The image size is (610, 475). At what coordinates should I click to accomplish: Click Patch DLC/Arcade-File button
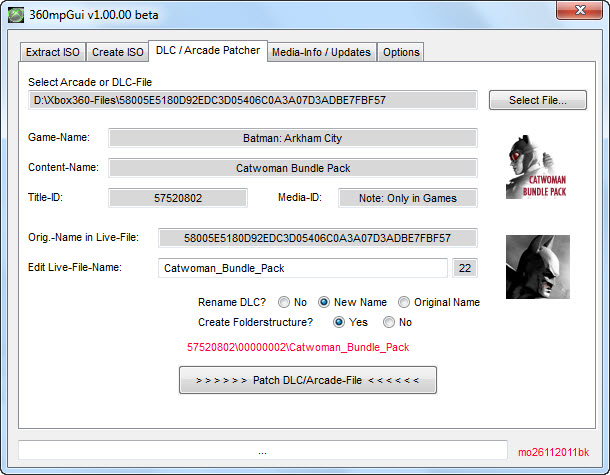click(308, 380)
